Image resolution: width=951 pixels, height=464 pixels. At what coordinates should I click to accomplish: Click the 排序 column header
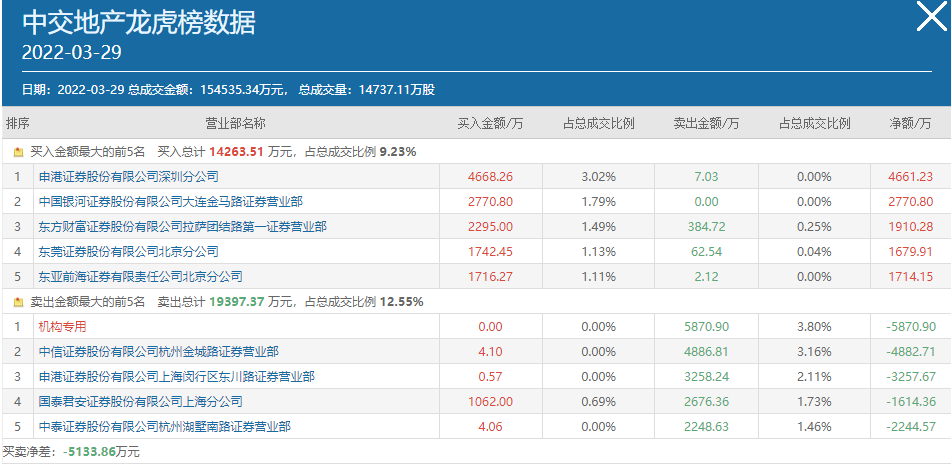(17, 124)
